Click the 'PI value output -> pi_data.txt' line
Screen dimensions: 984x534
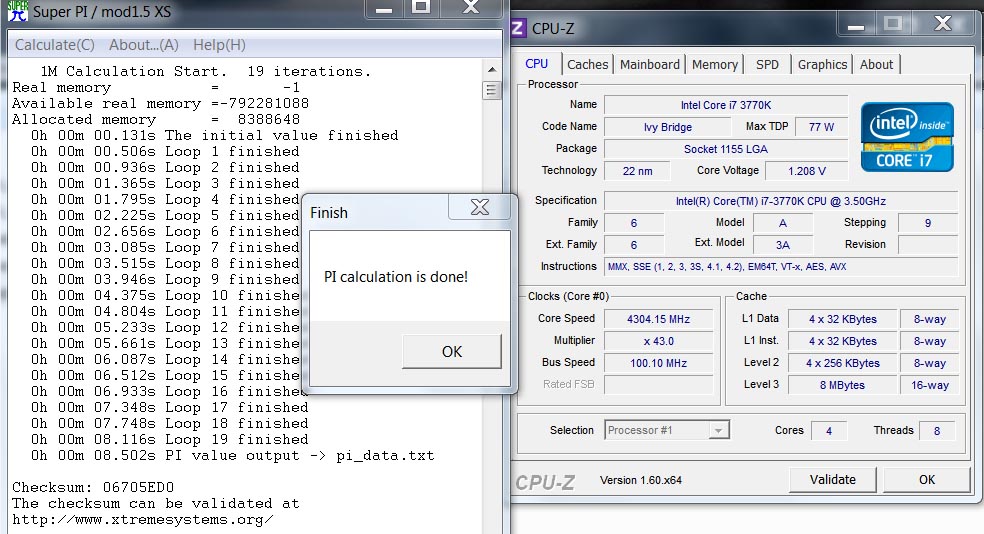[x=232, y=456]
